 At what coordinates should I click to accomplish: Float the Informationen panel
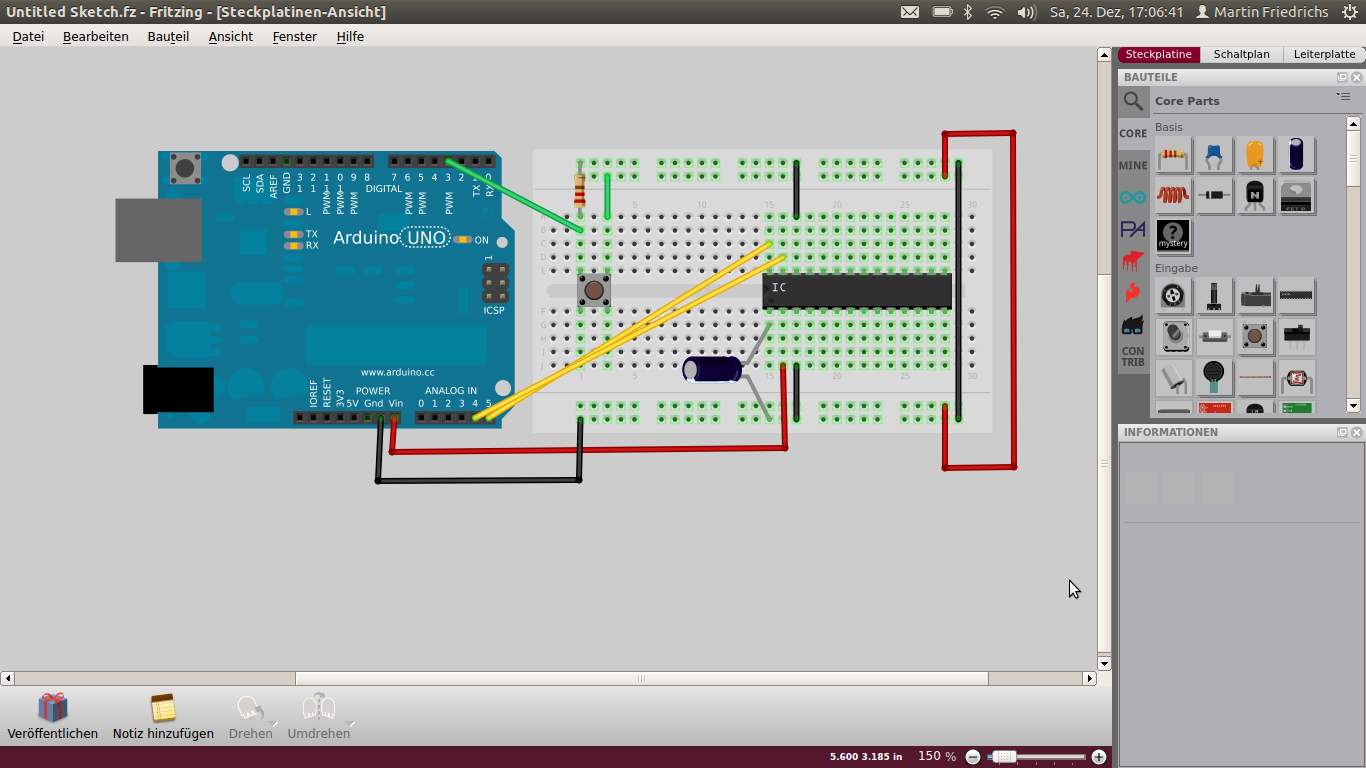coord(1343,432)
